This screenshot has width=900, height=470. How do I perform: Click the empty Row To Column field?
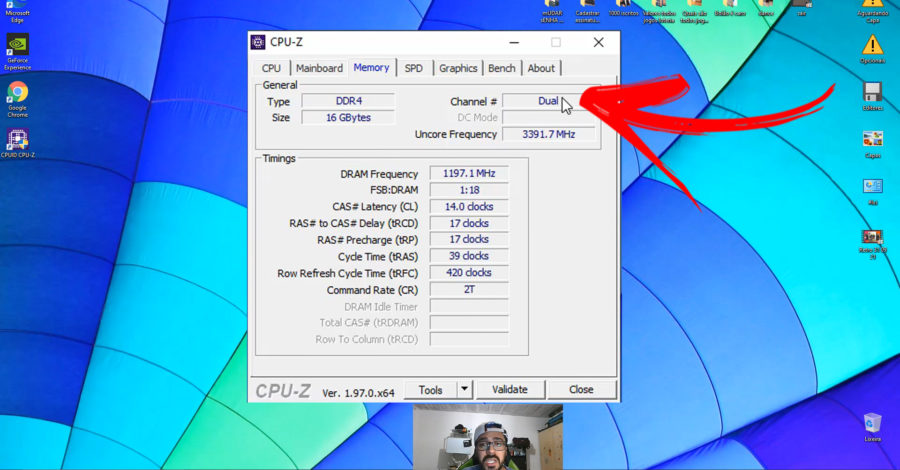tap(469, 339)
